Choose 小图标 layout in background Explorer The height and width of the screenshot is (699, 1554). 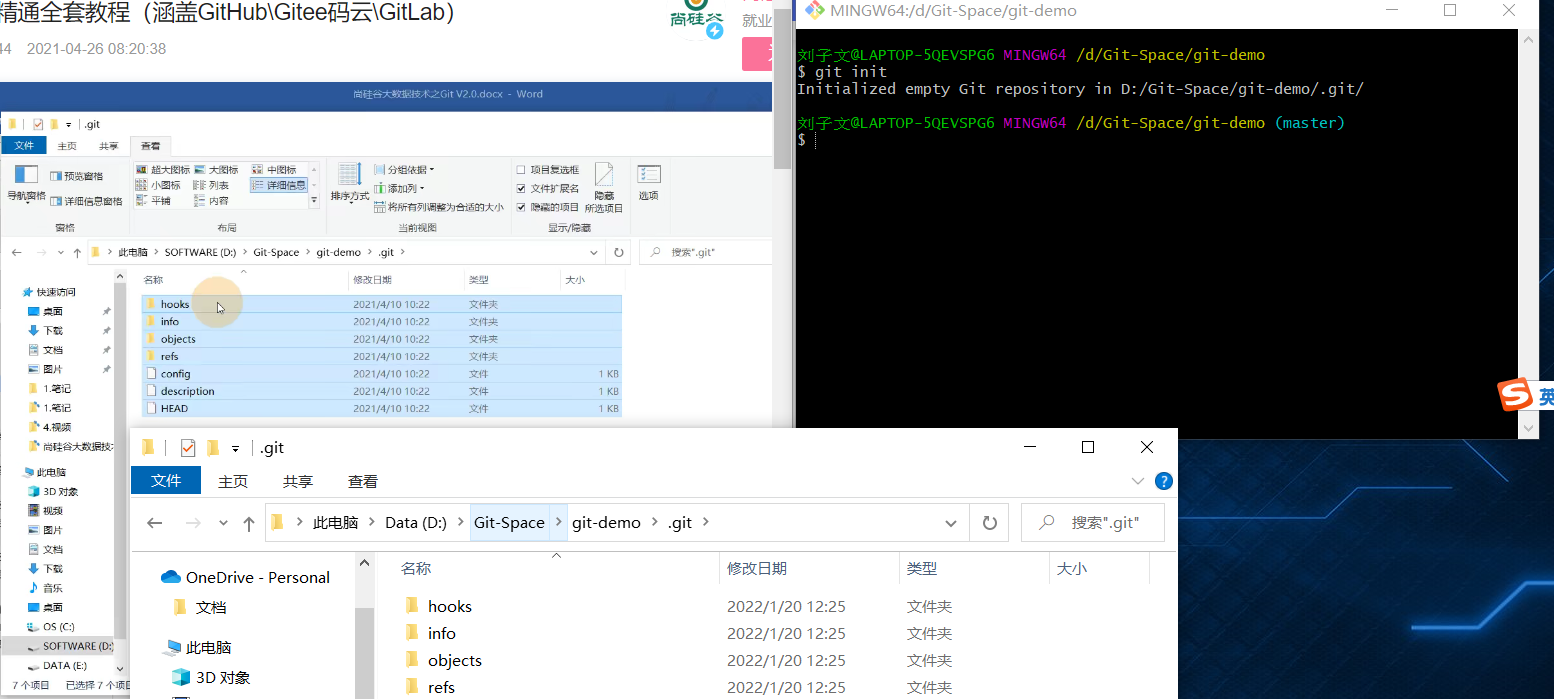[159, 185]
